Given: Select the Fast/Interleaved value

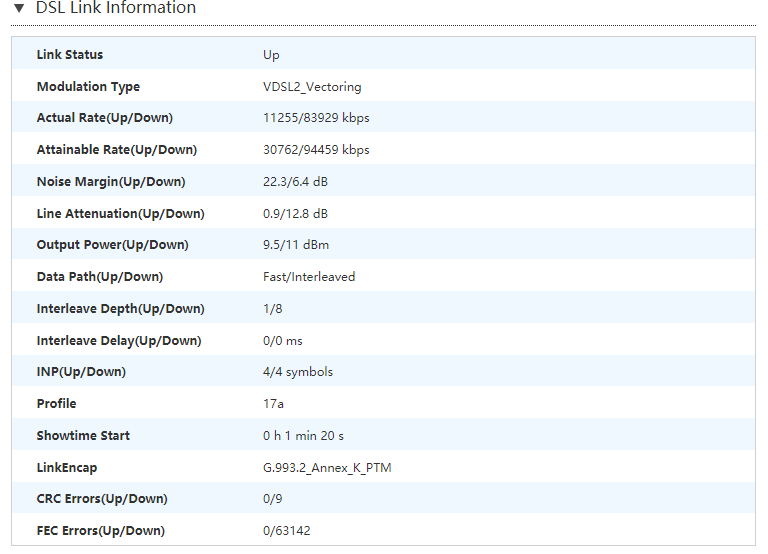Looking at the screenshot, I should click(x=309, y=277).
